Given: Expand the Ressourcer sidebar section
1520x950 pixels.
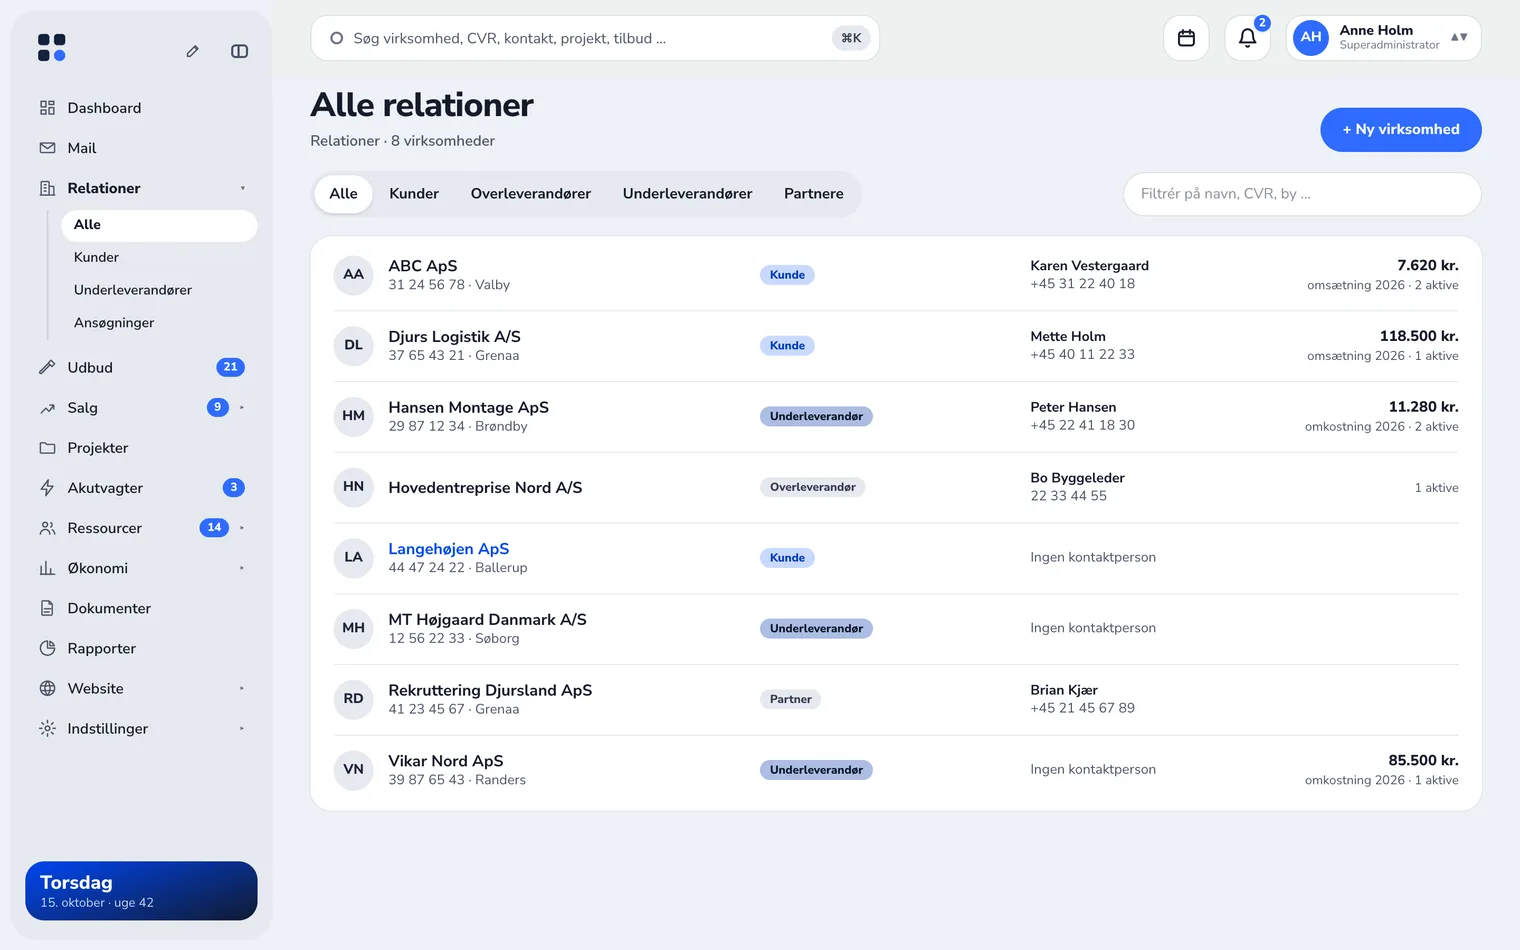Looking at the screenshot, I should tap(242, 528).
